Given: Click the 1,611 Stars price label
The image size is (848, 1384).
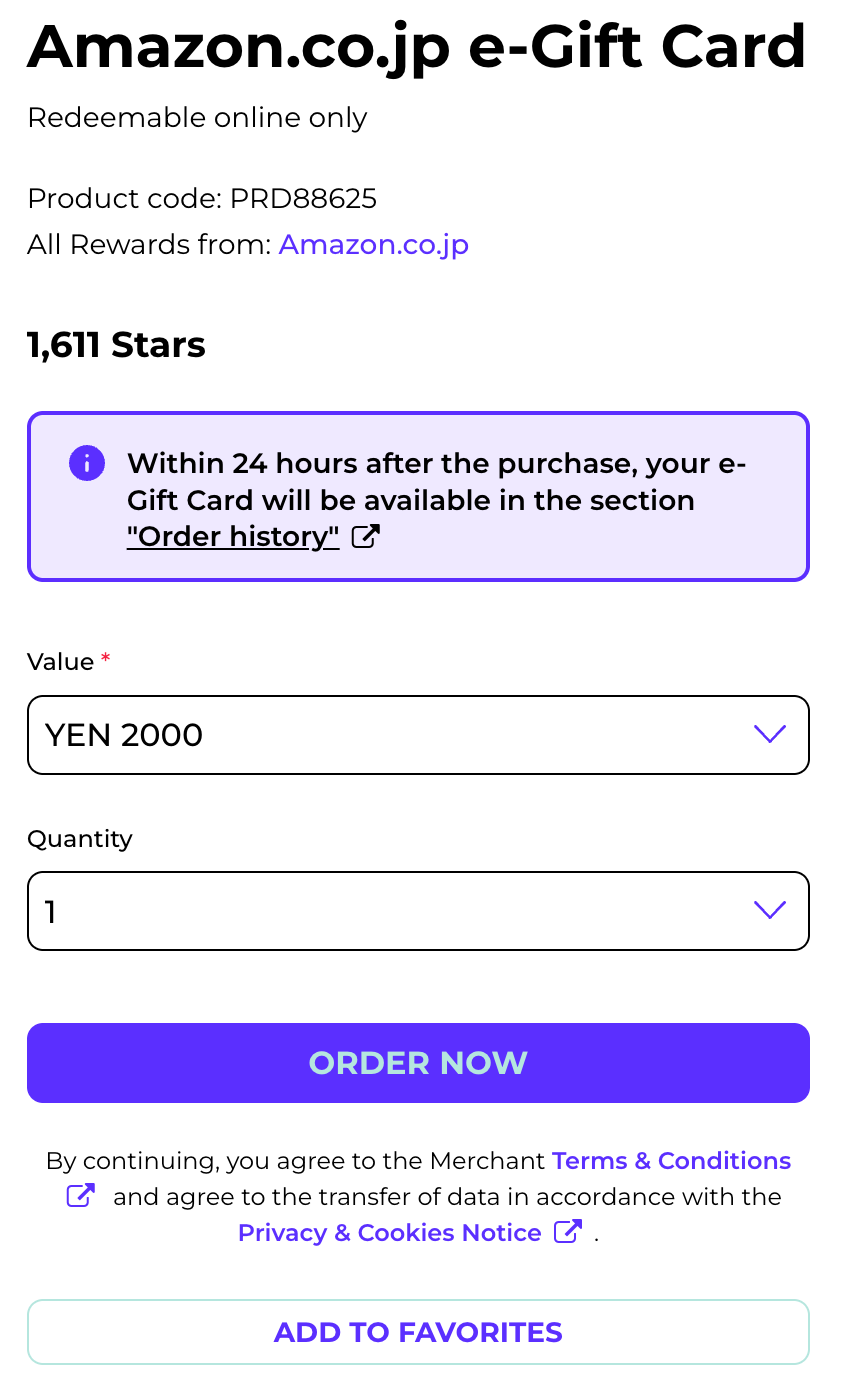Looking at the screenshot, I should 116,345.
